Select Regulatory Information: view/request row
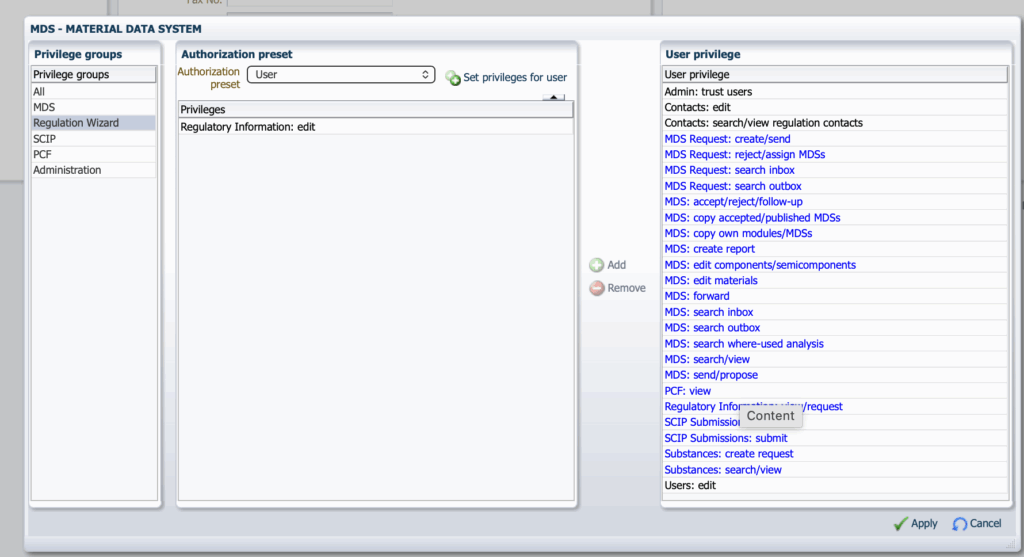The image size is (1024, 557). click(x=835, y=406)
